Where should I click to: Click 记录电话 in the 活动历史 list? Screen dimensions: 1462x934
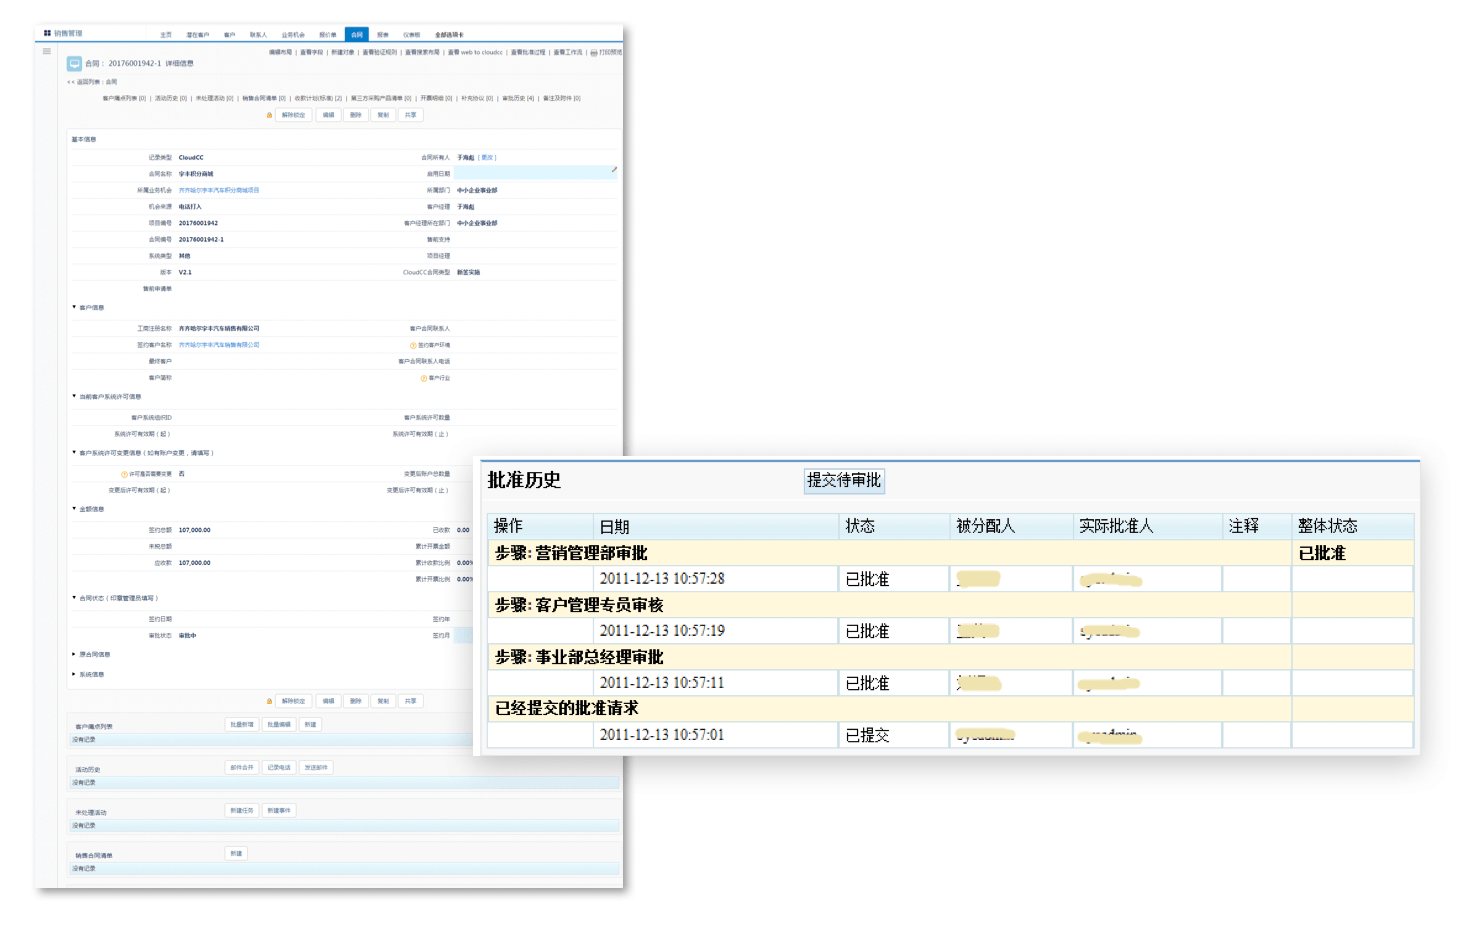point(279,767)
